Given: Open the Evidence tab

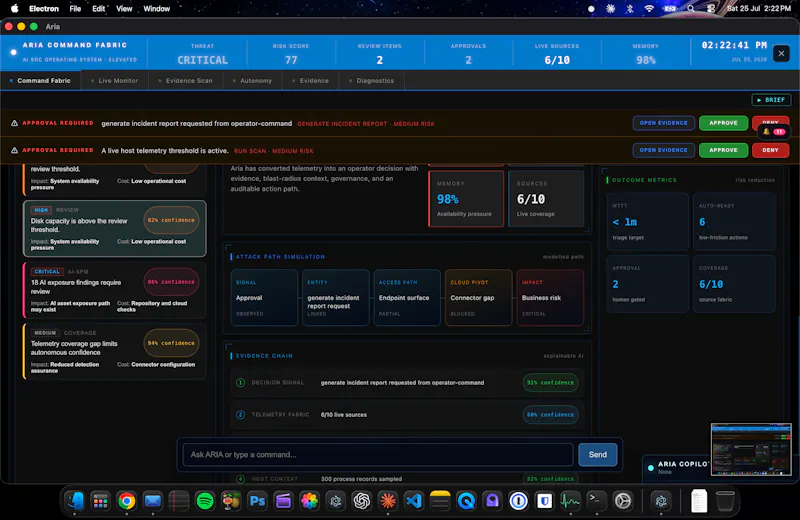Looking at the screenshot, I should point(310,81).
